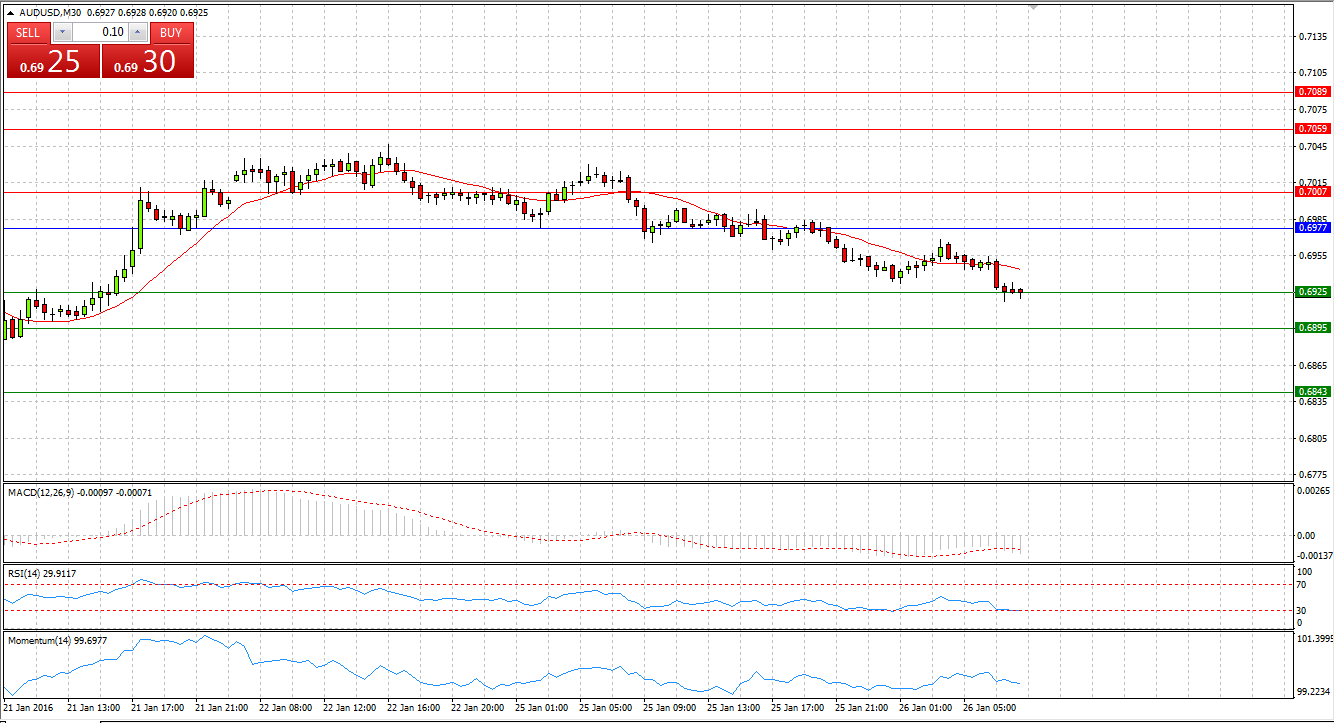Click the BUY button
Image resolution: width=1334 pixels, height=723 pixels.
(x=171, y=32)
